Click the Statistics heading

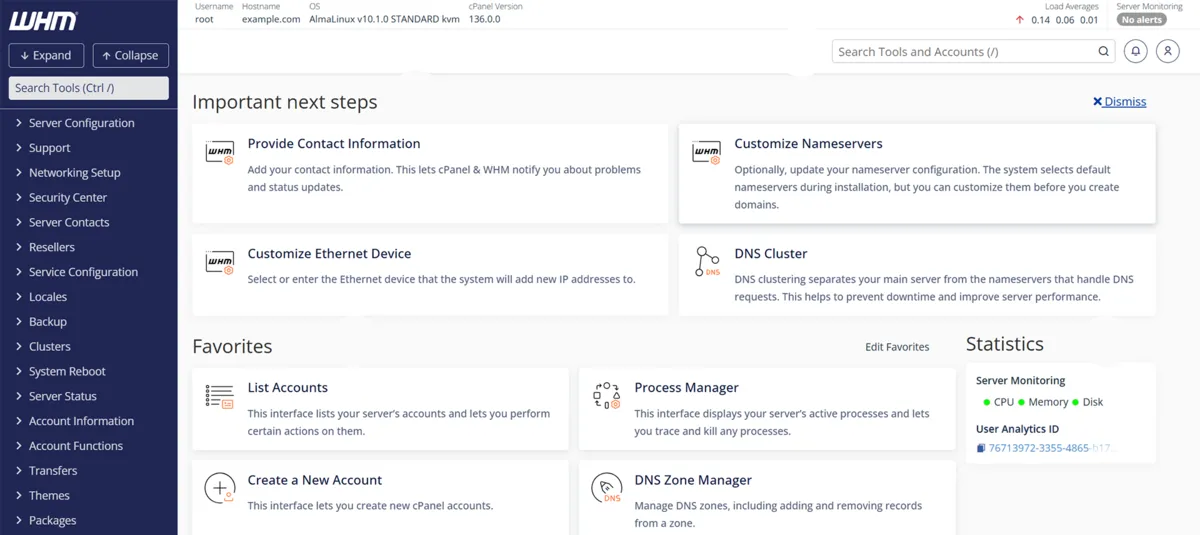point(1004,344)
